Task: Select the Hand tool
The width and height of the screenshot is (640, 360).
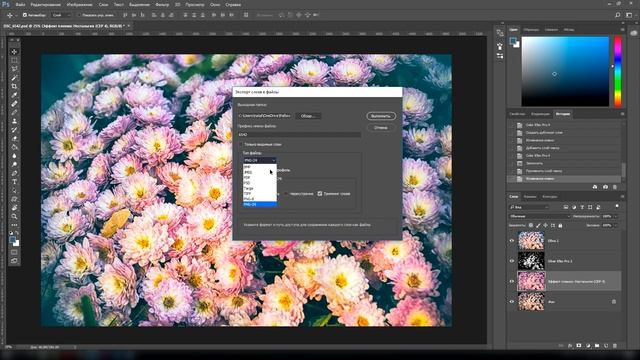Action: [14, 208]
